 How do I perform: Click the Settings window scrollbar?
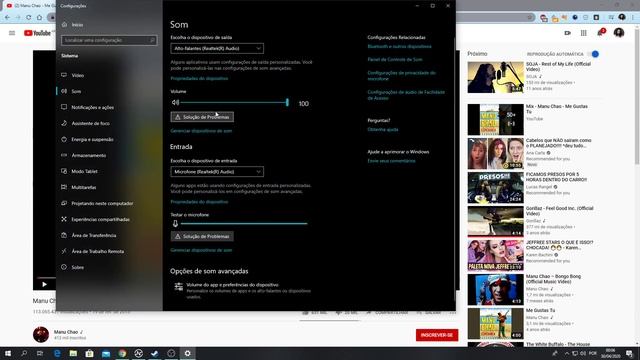[454, 169]
